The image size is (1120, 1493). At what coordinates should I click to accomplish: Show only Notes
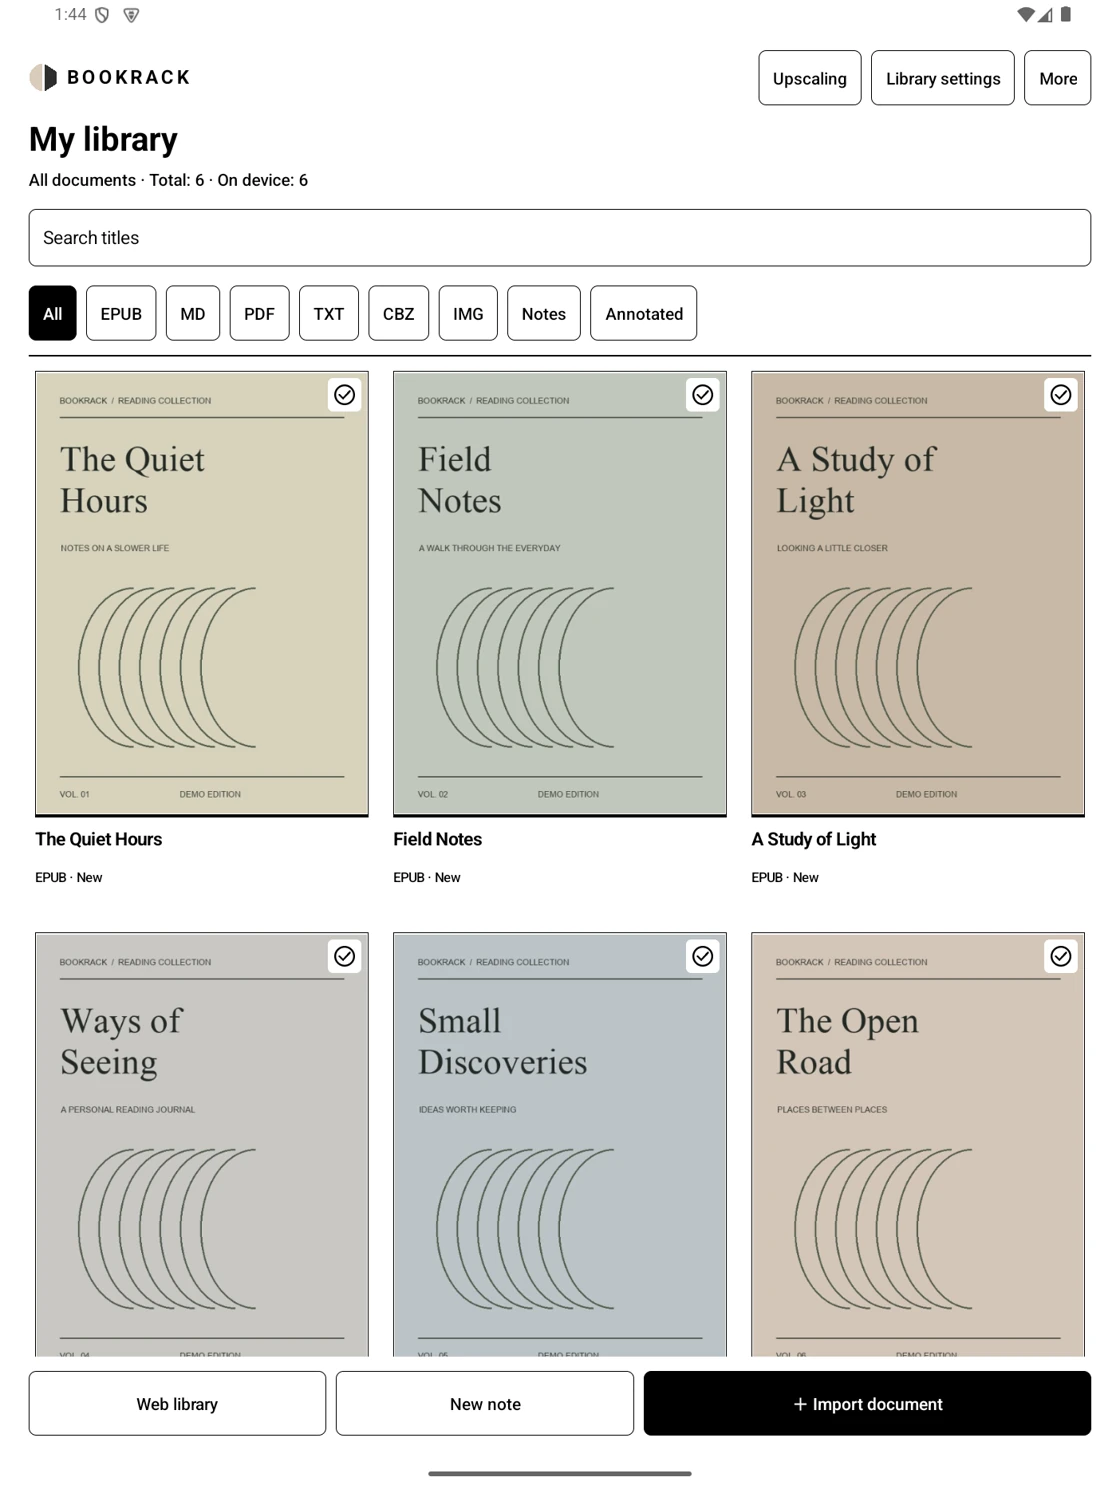(x=544, y=313)
